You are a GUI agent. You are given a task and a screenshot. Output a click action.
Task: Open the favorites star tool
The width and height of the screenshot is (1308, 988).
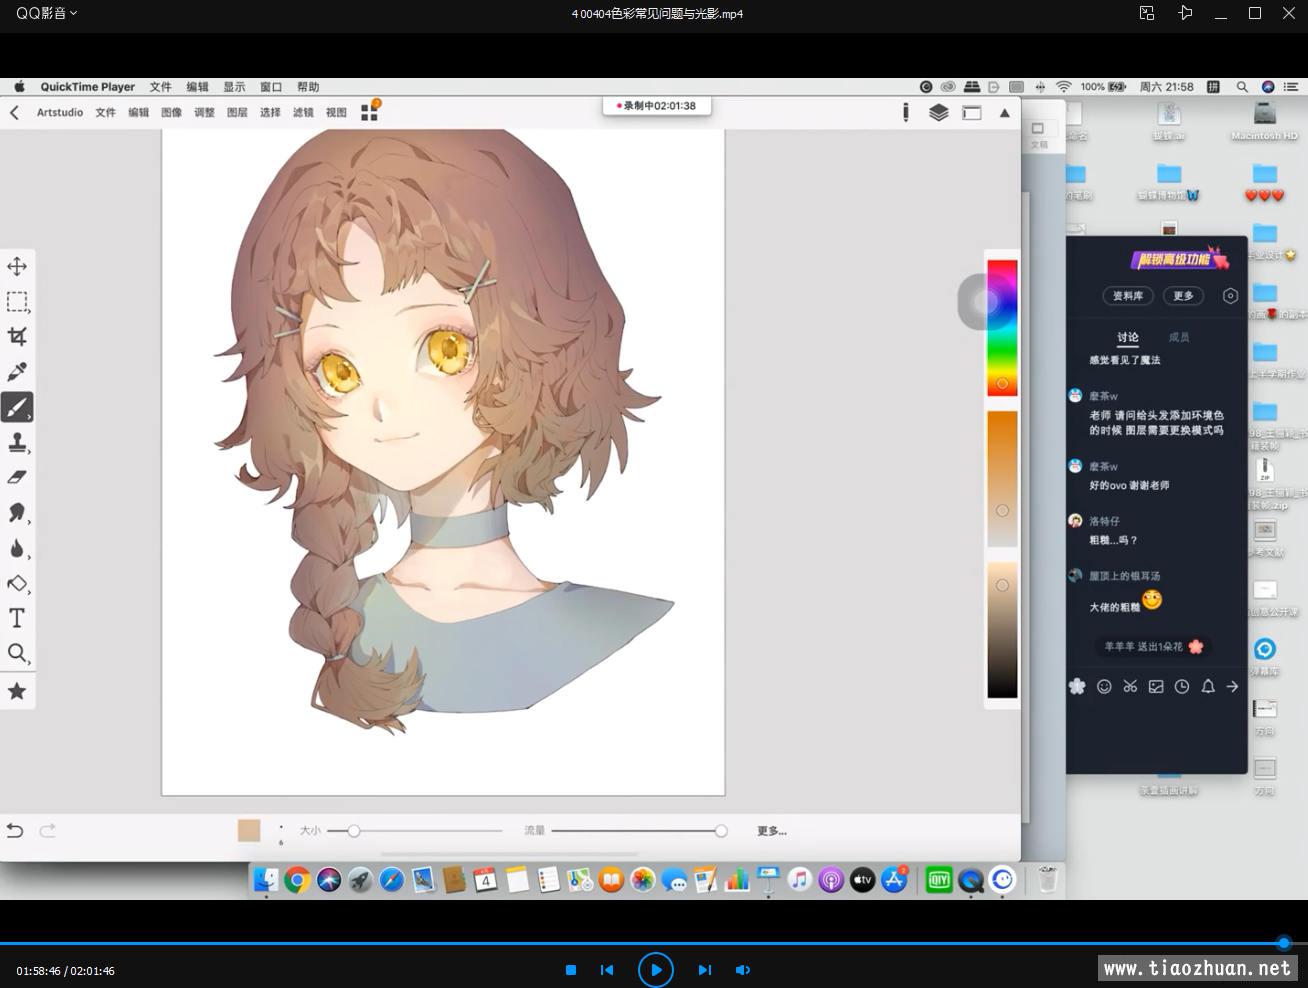(x=17, y=691)
